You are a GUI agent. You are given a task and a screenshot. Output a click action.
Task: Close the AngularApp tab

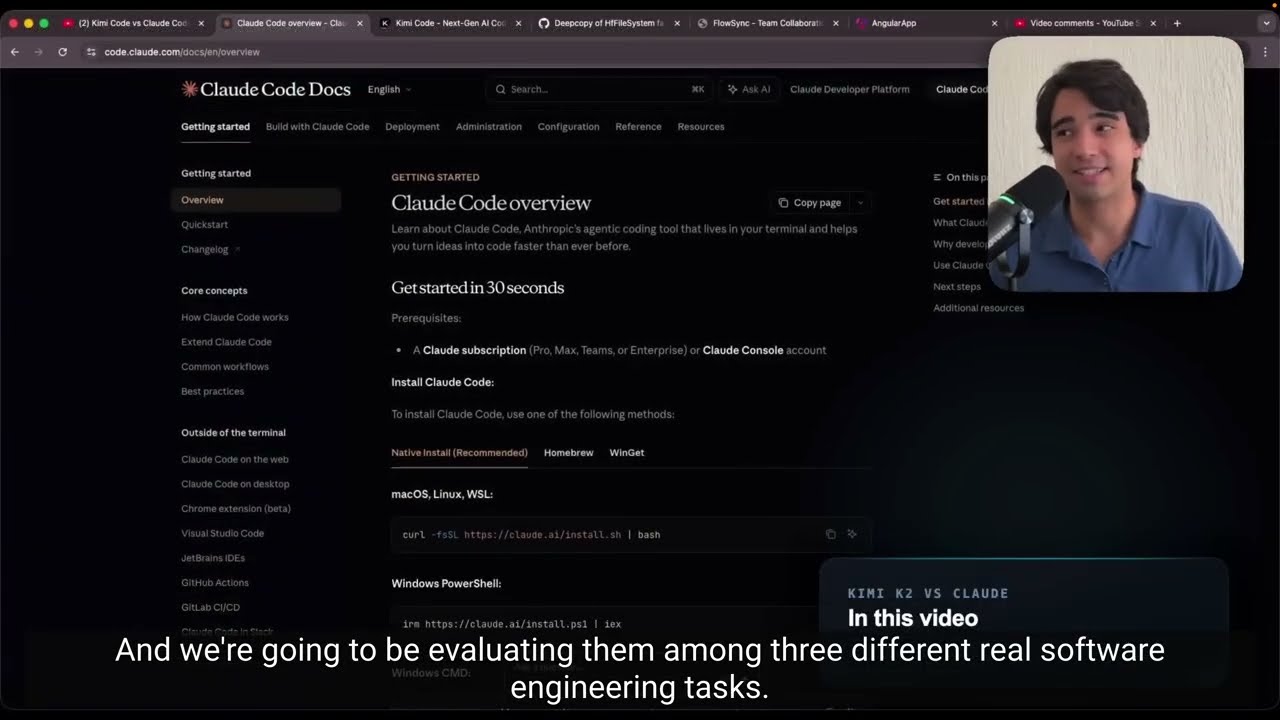(x=994, y=23)
